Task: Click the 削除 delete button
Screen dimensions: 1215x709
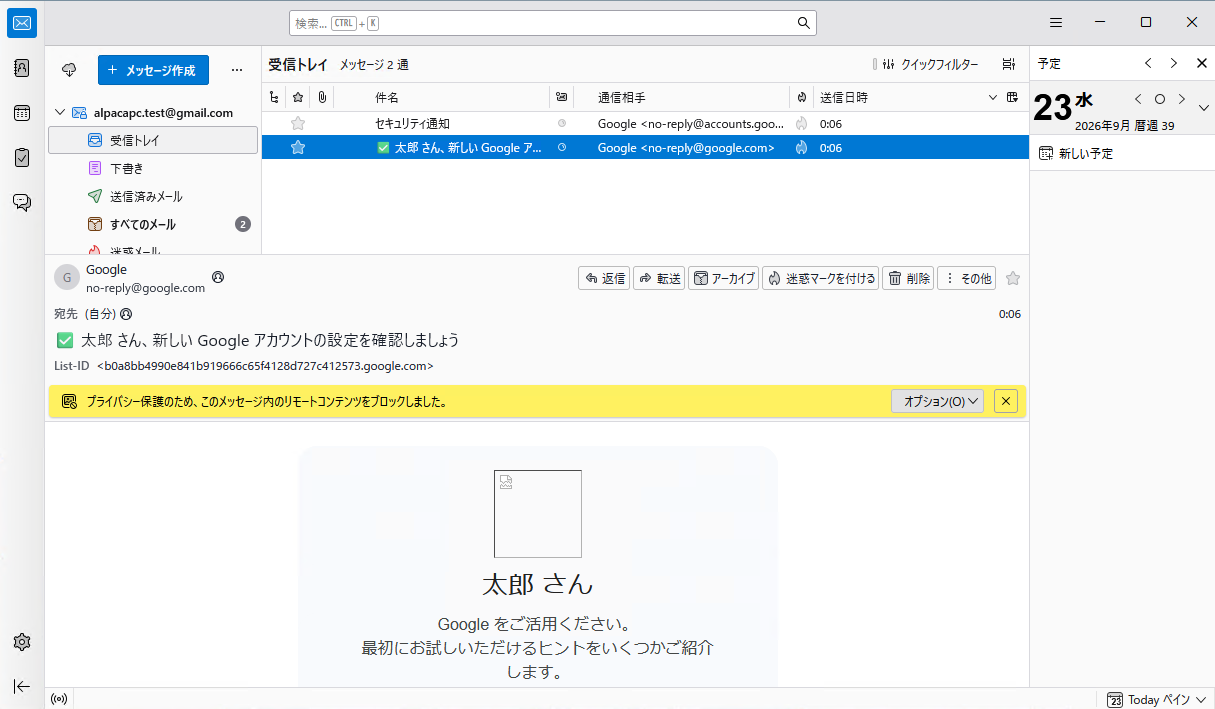Action: [908, 278]
